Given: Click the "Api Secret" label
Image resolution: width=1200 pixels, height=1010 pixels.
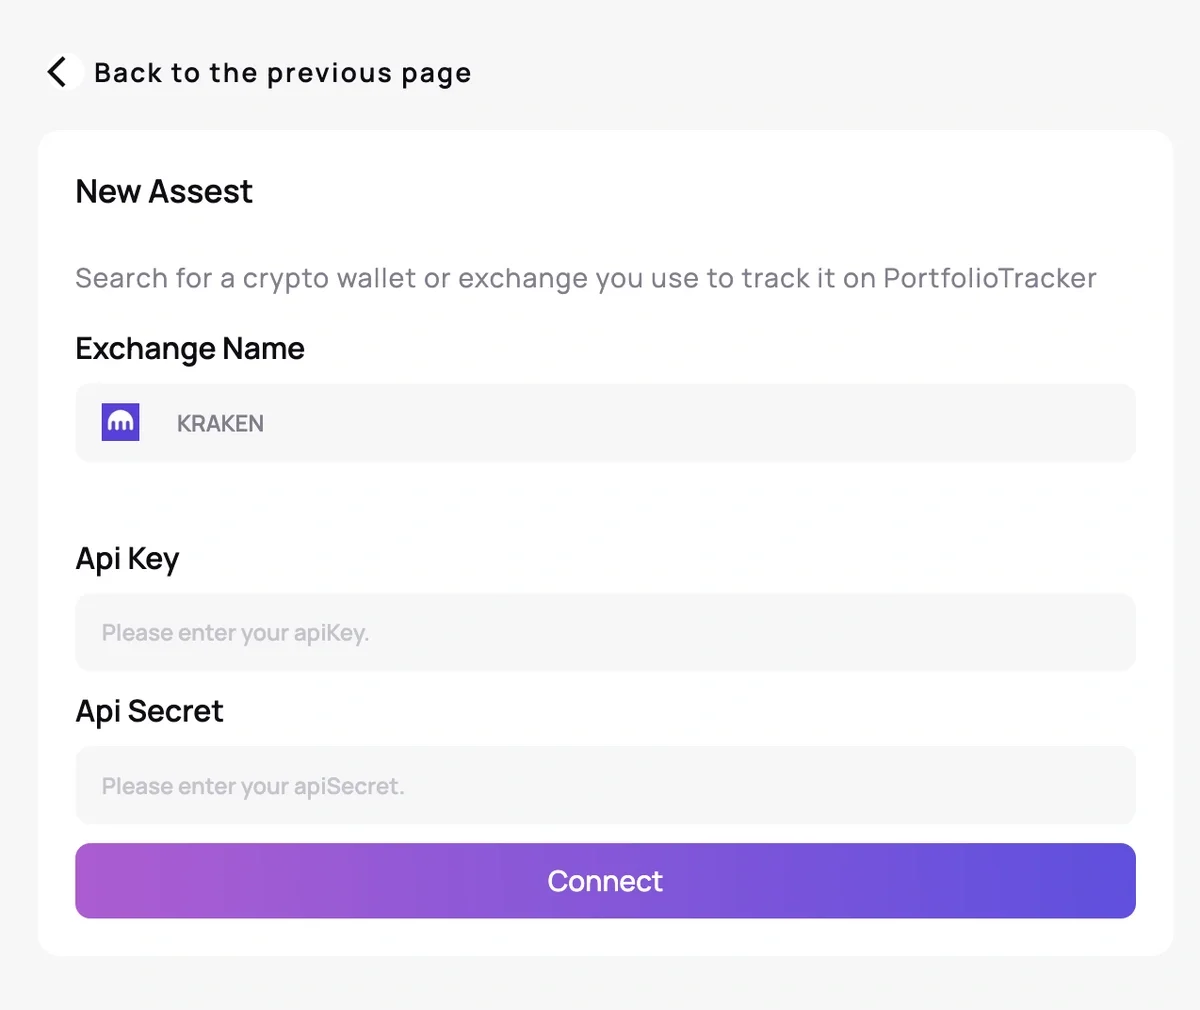Looking at the screenshot, I should click(149, 711).
